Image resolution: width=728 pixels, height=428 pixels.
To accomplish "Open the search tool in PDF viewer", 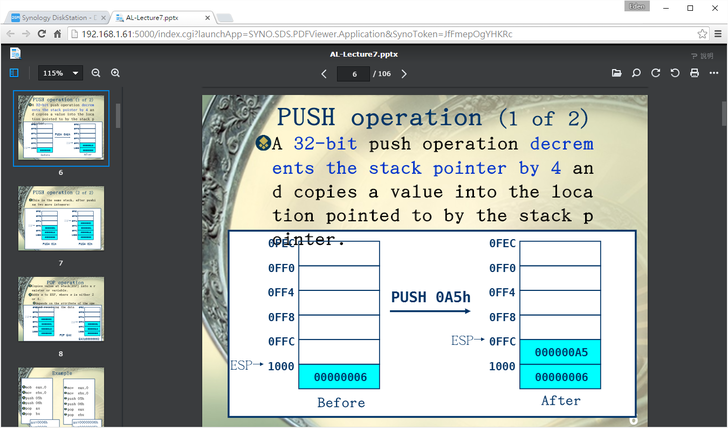I will tap(636, 73).
